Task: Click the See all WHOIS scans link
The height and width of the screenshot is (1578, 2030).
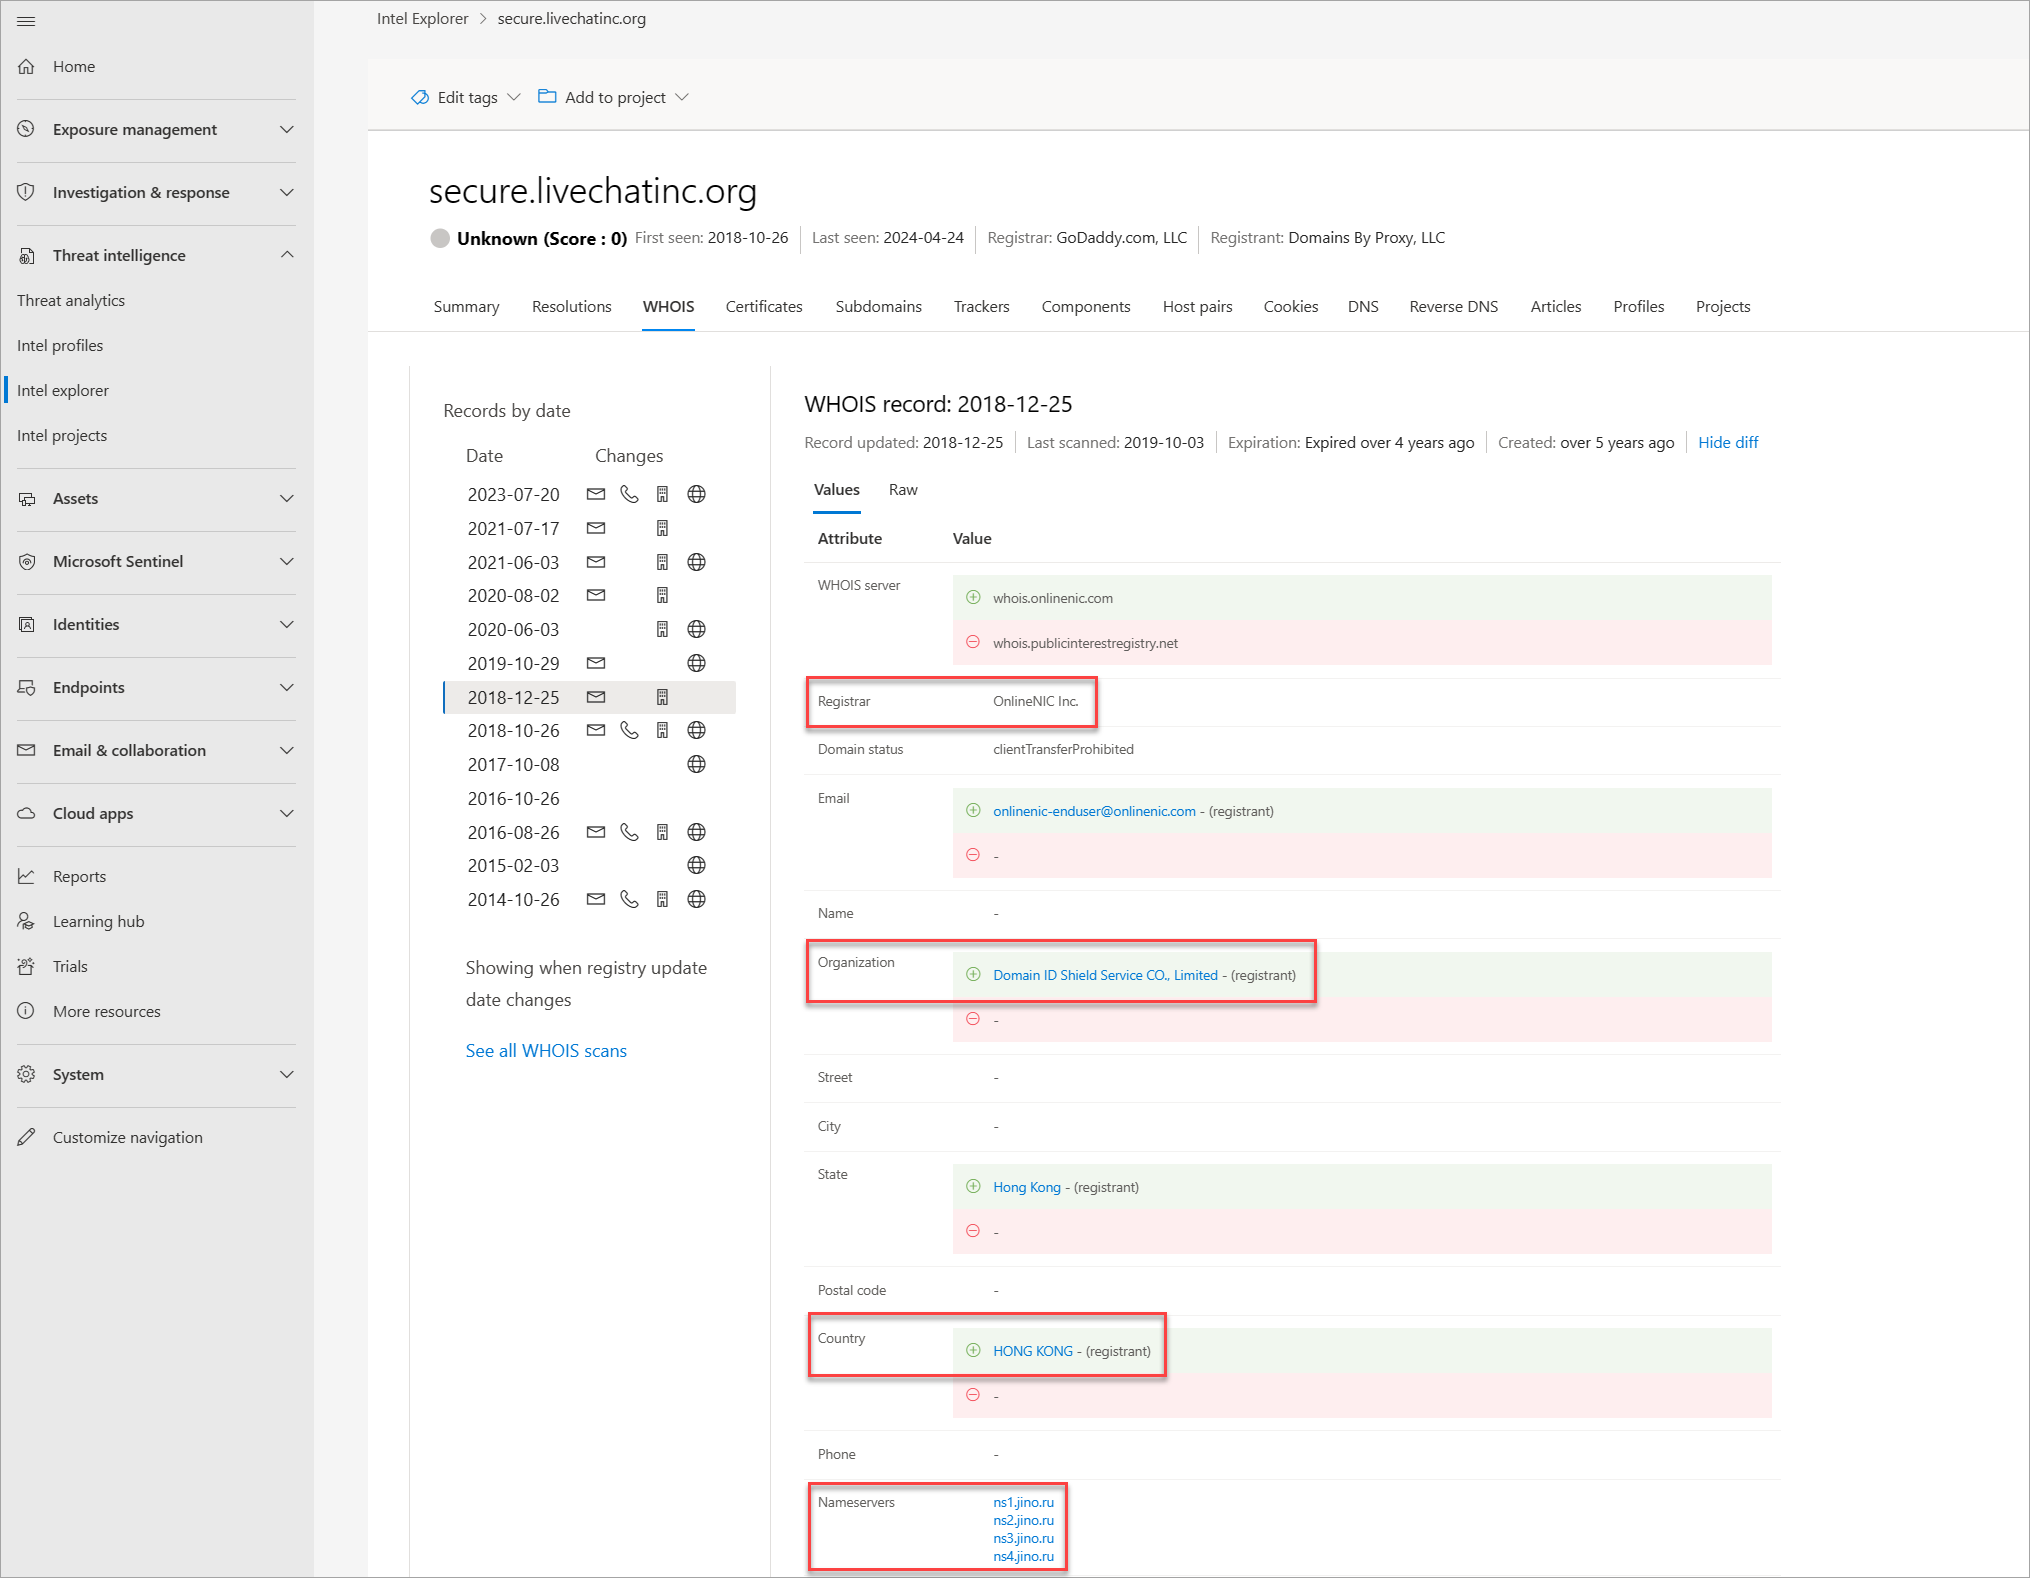Action: click(x=546, y=1050)
